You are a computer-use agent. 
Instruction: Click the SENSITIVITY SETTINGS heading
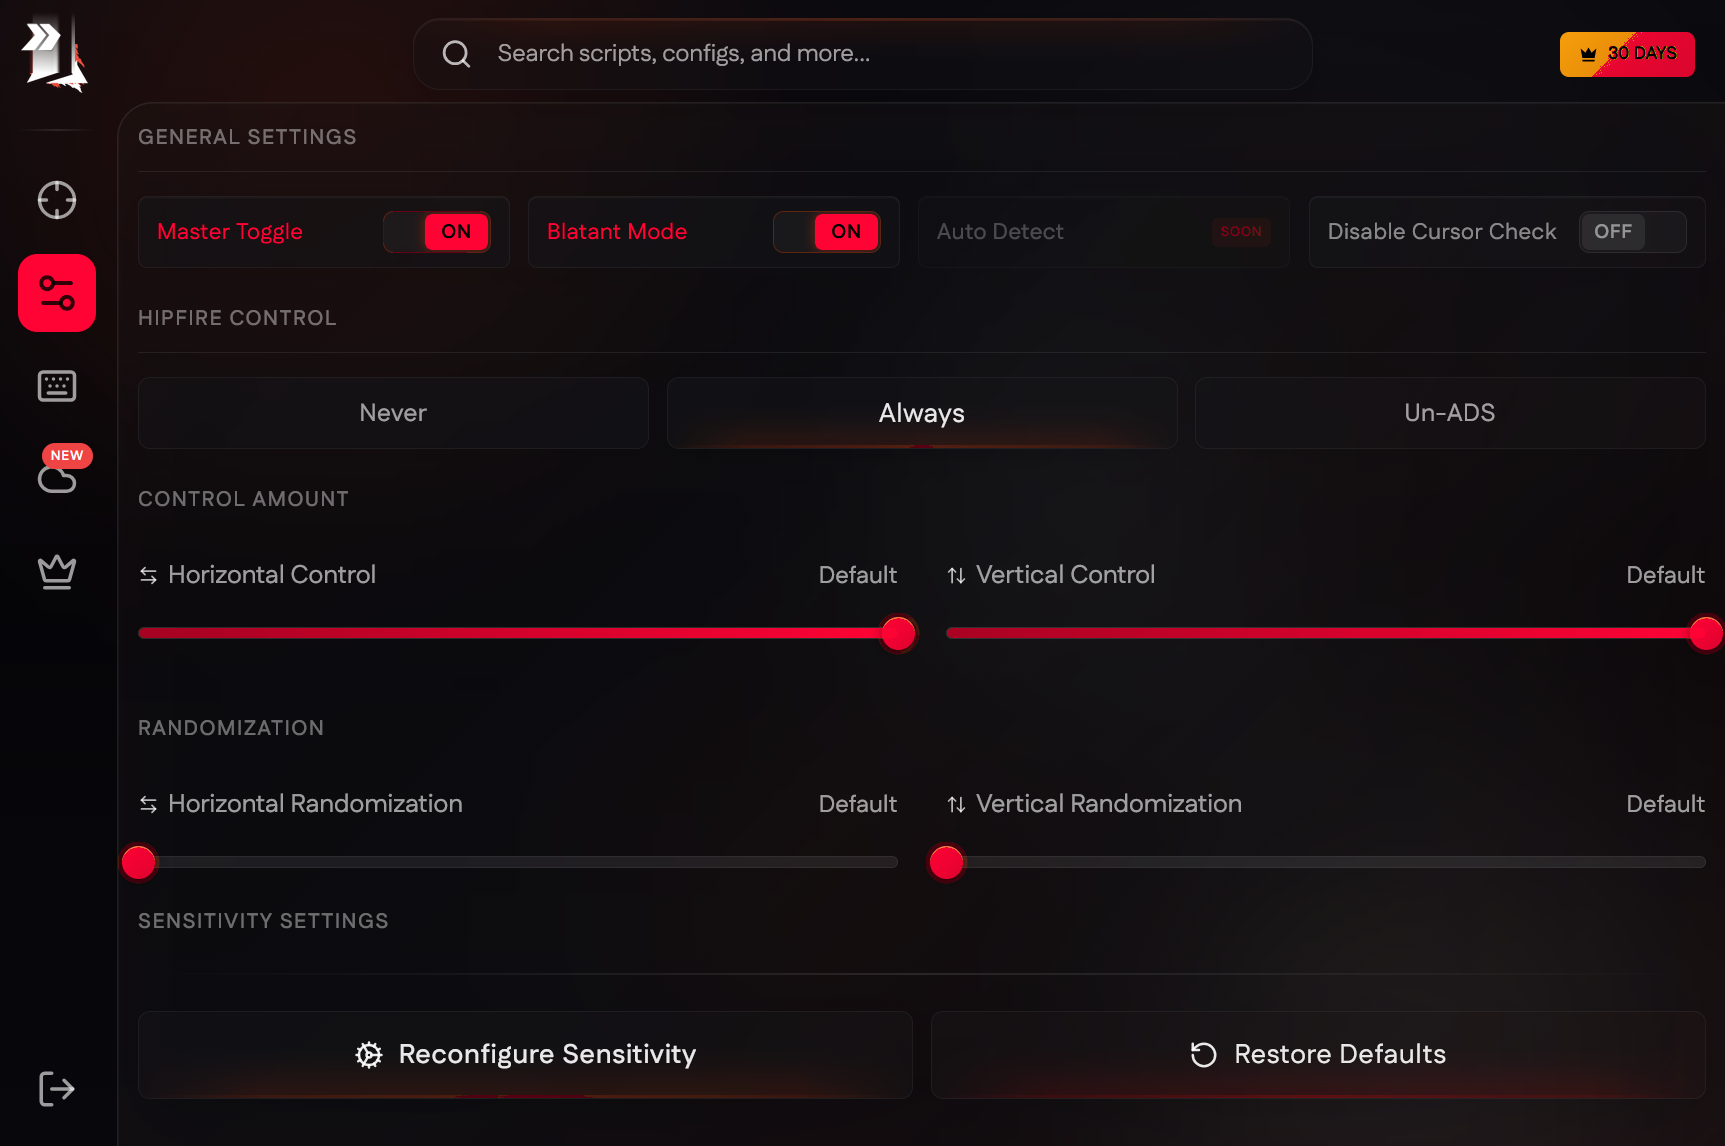(x=263, y=921)
